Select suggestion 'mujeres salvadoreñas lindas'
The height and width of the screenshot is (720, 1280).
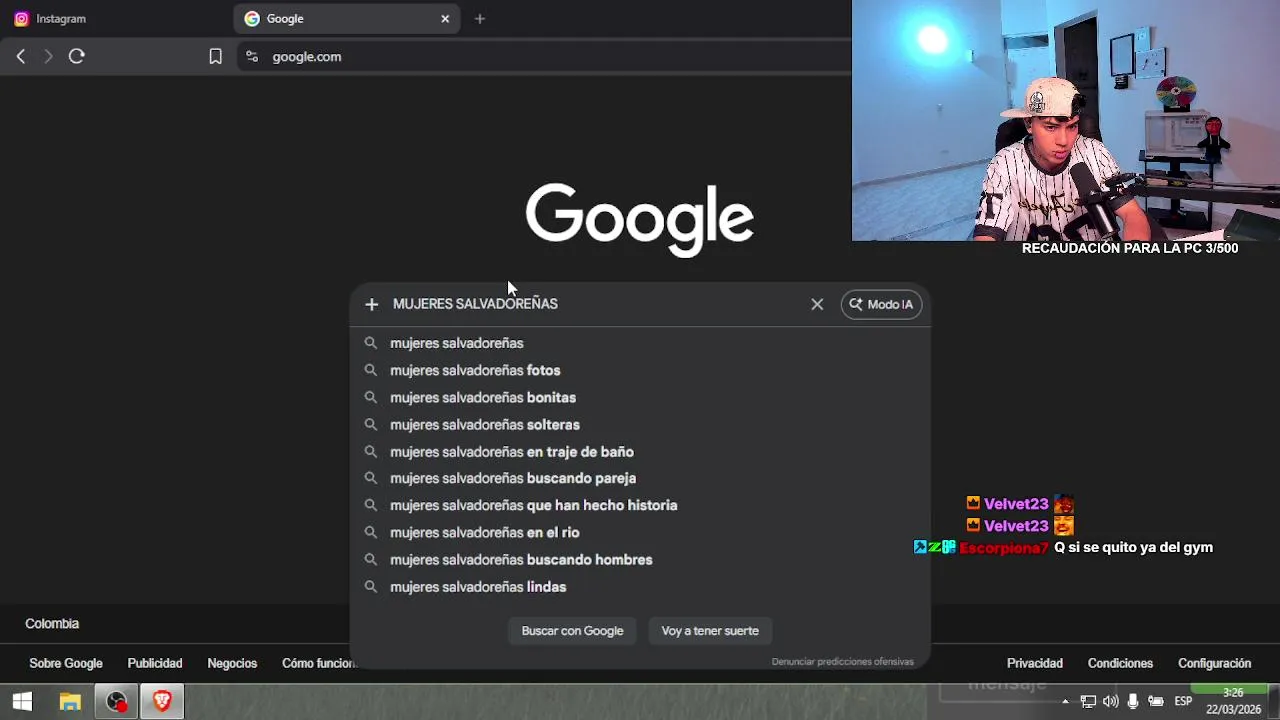[640, 587]
